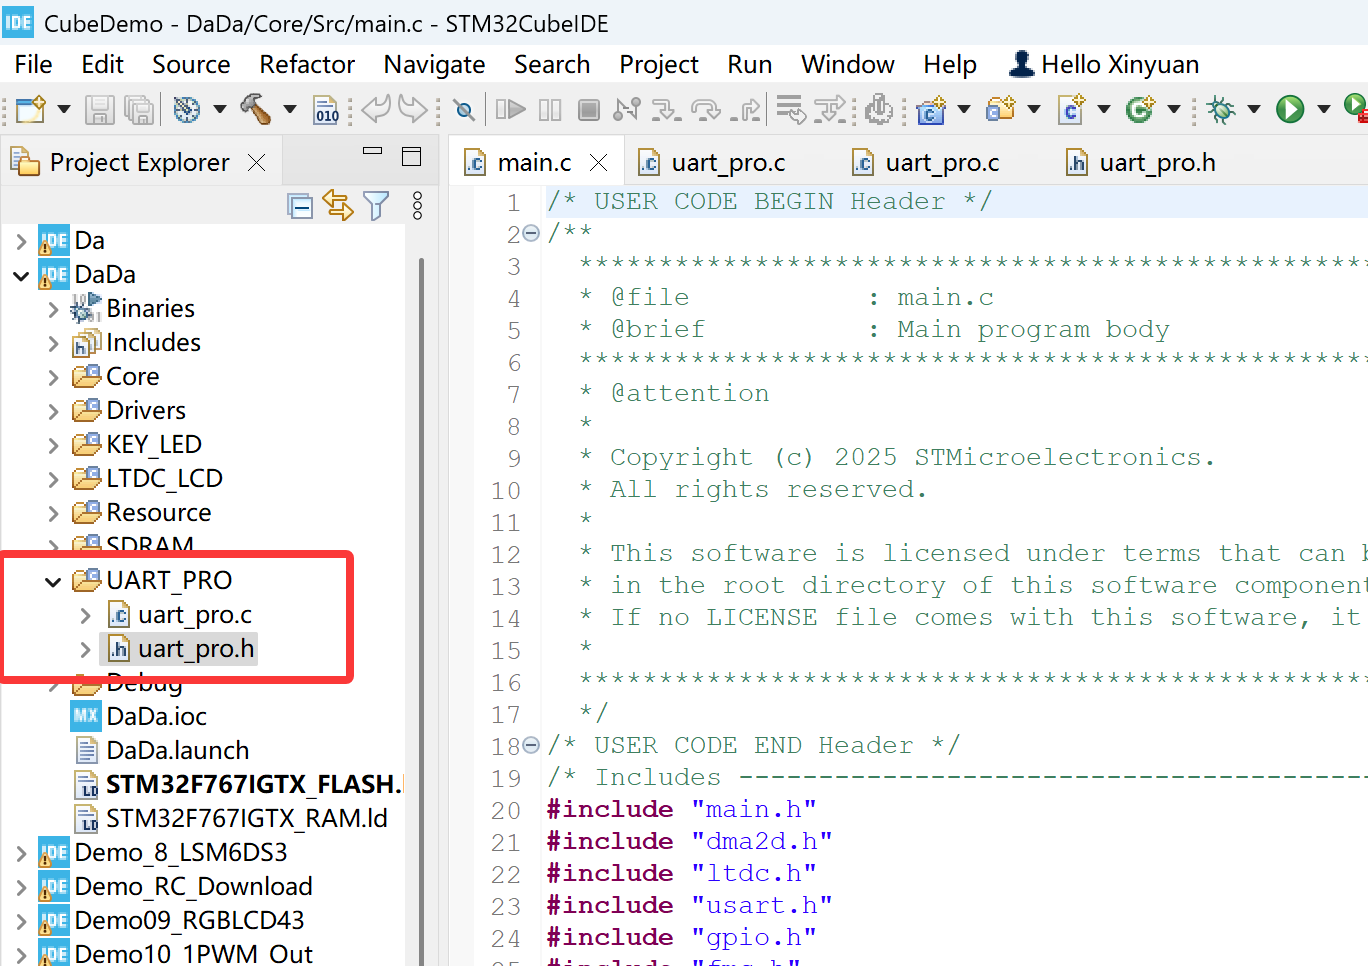
Task: Open the View Menu of Project Explorer
Action: [417, 205]
